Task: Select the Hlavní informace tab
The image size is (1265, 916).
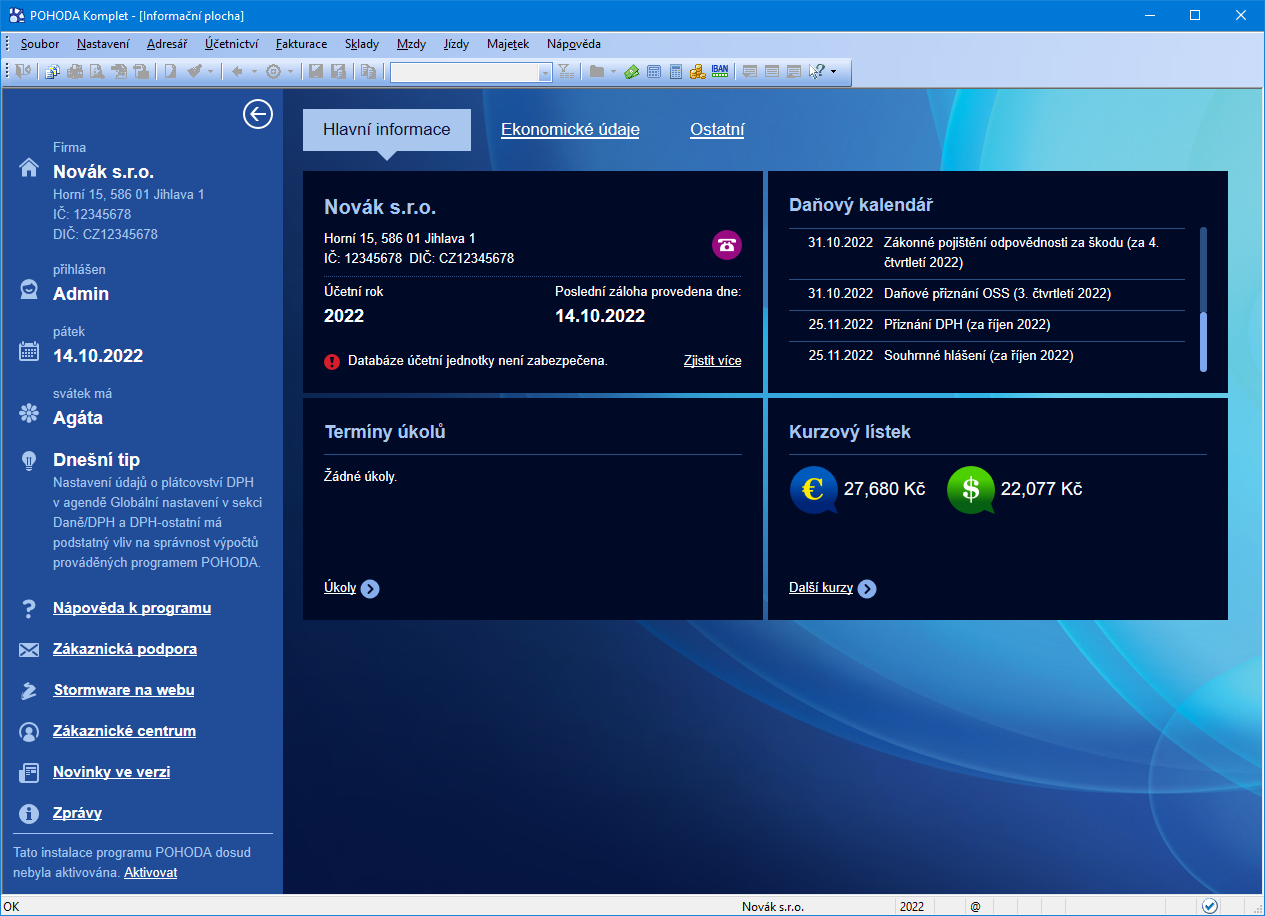Action: tap(387, 130)
